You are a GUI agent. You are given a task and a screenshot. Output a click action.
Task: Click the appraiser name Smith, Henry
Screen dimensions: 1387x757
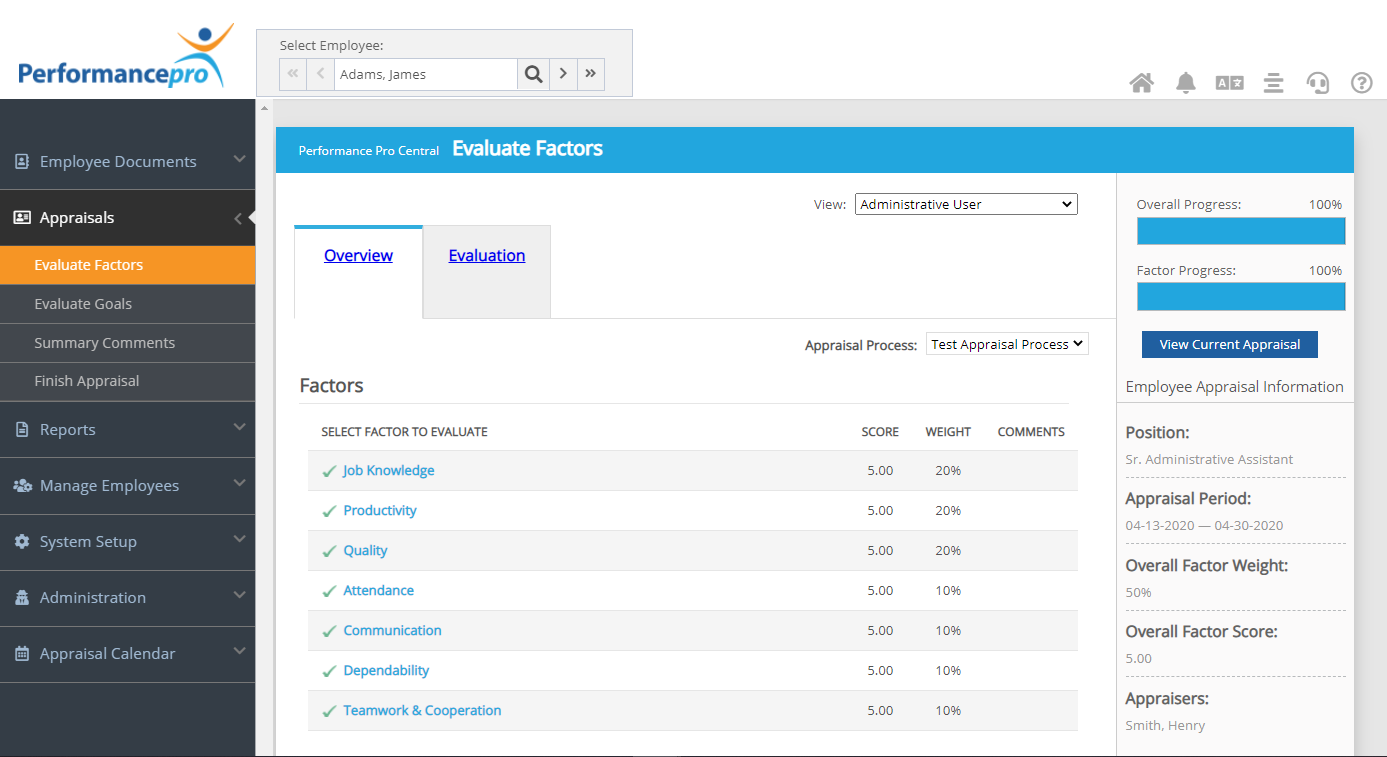(x=1165, y=726)
